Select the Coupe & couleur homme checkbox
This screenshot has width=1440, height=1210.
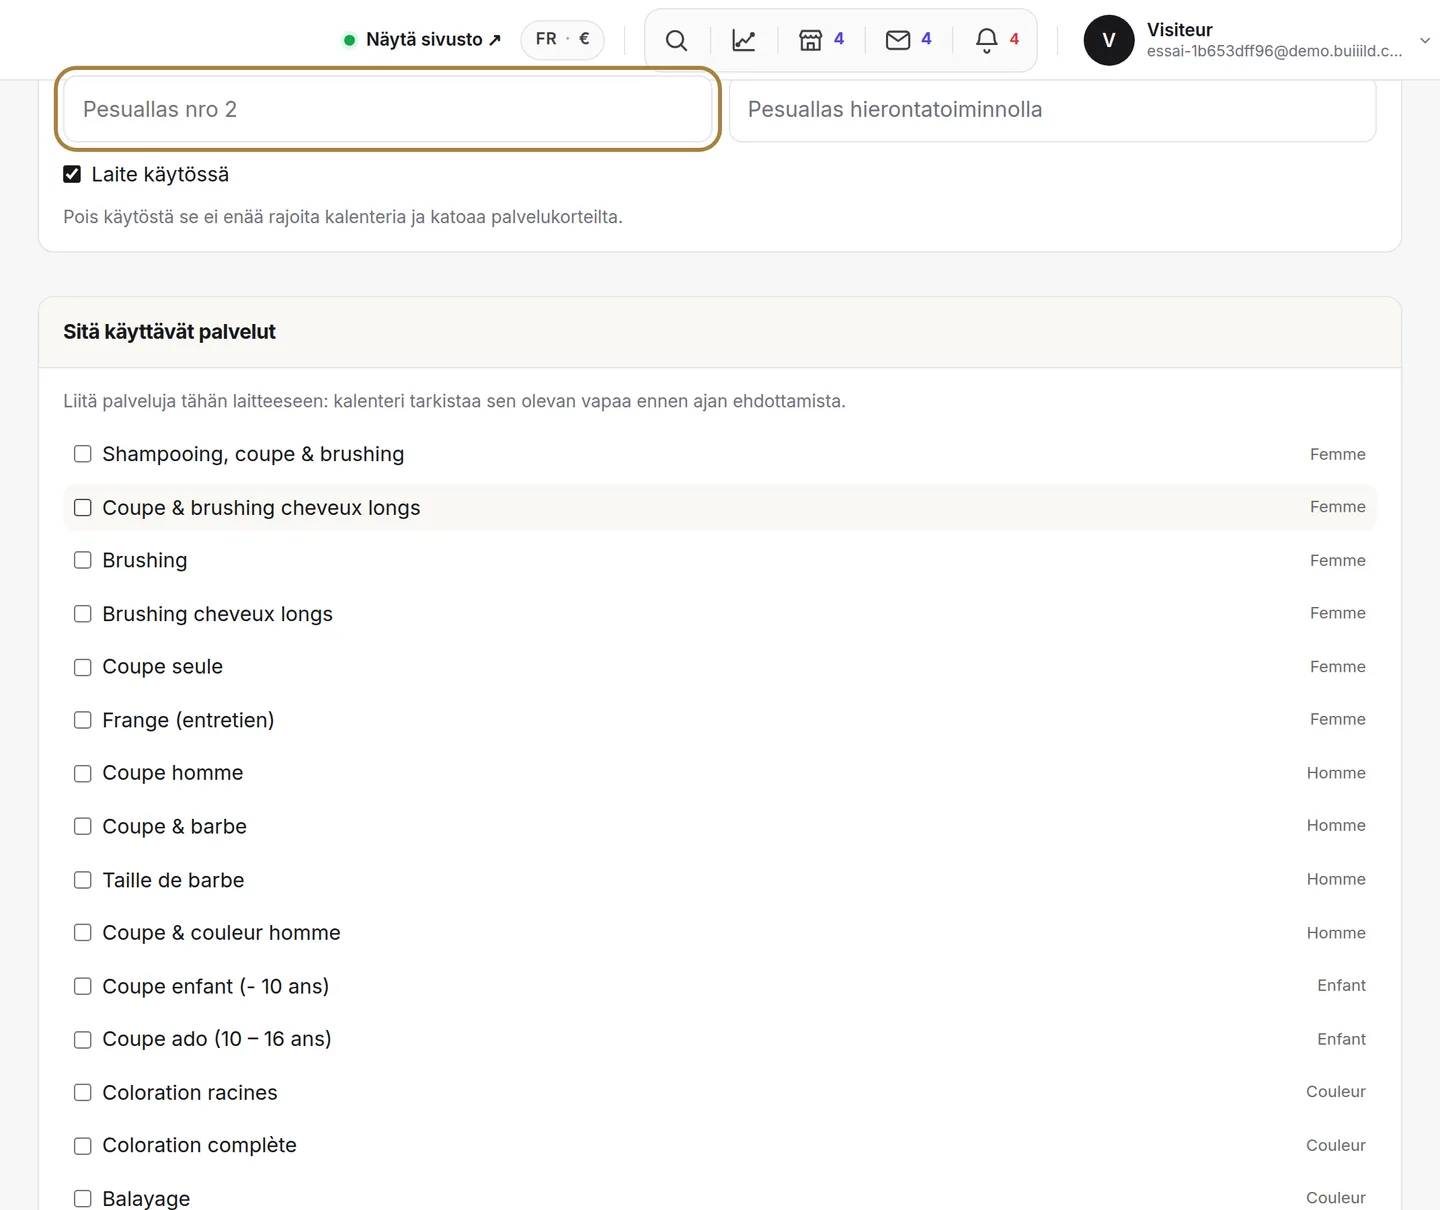click(x=83, y=933)
